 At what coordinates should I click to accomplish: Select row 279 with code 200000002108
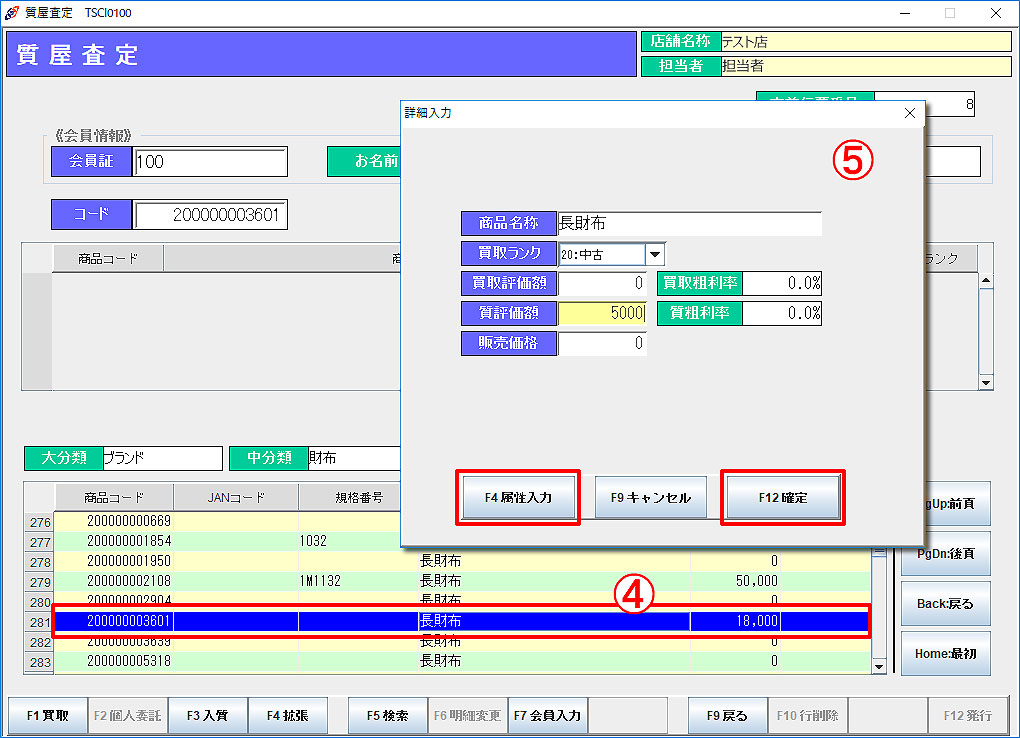pos(129,581)
